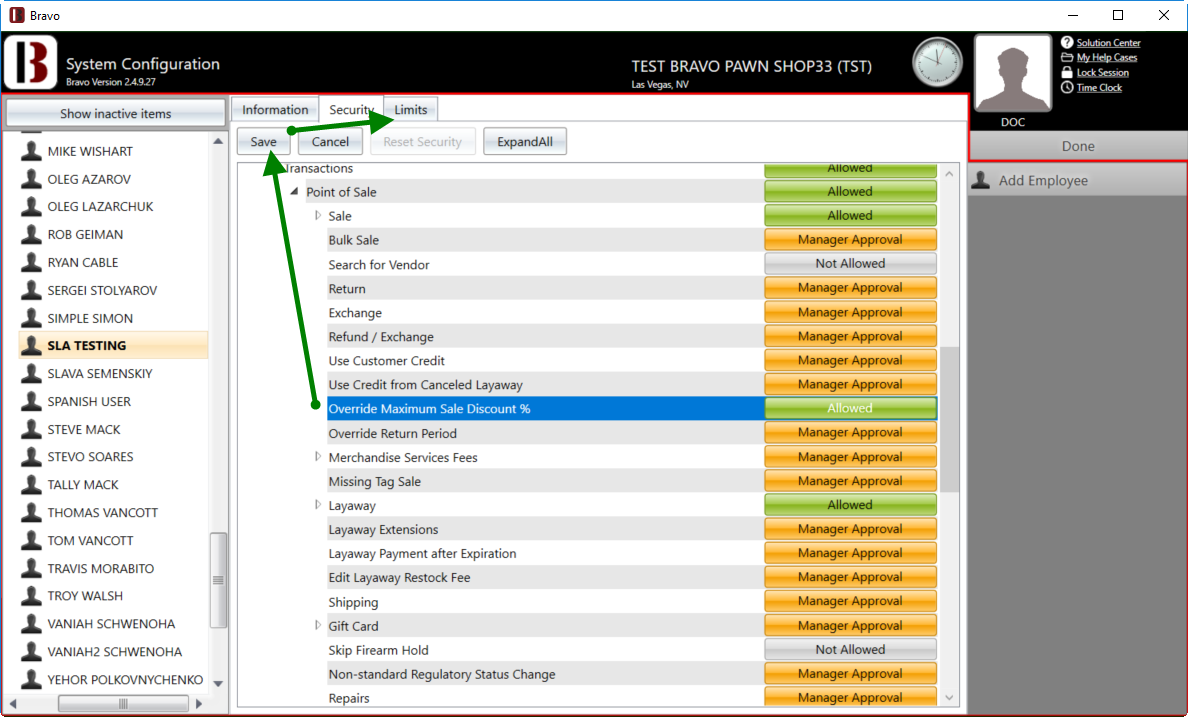Toggle Search for Vendor Not Allowed button
The height and width of the screenshot is (717, 1188).
tap(850, 264)
